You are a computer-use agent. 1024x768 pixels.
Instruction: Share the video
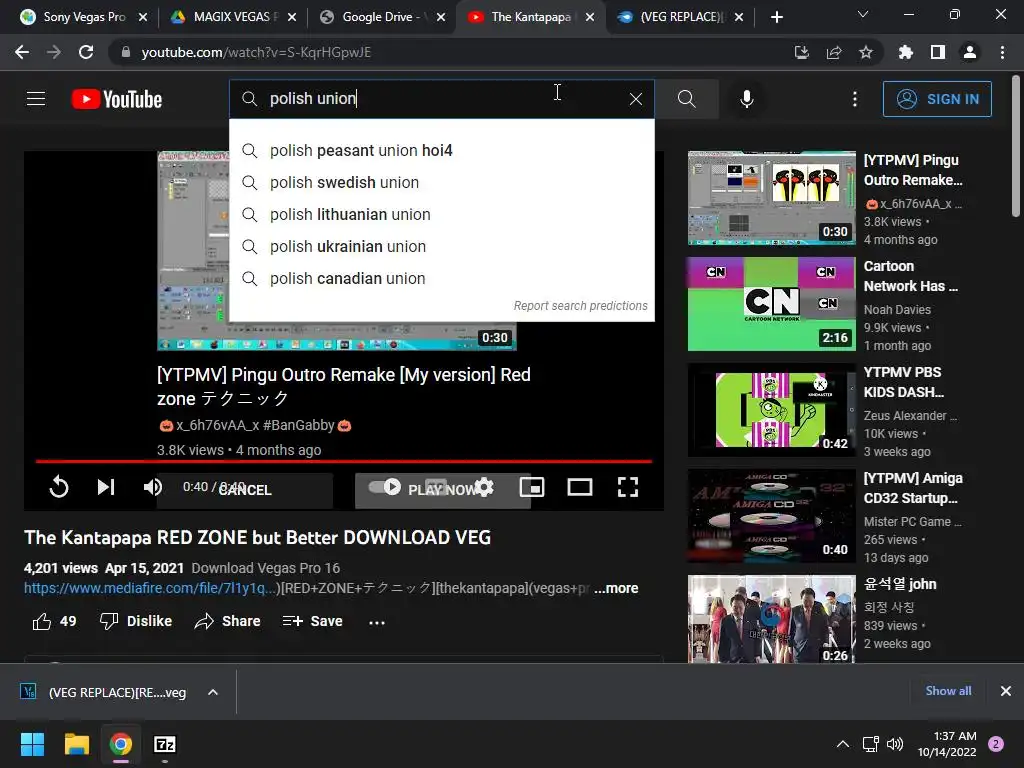227,621
